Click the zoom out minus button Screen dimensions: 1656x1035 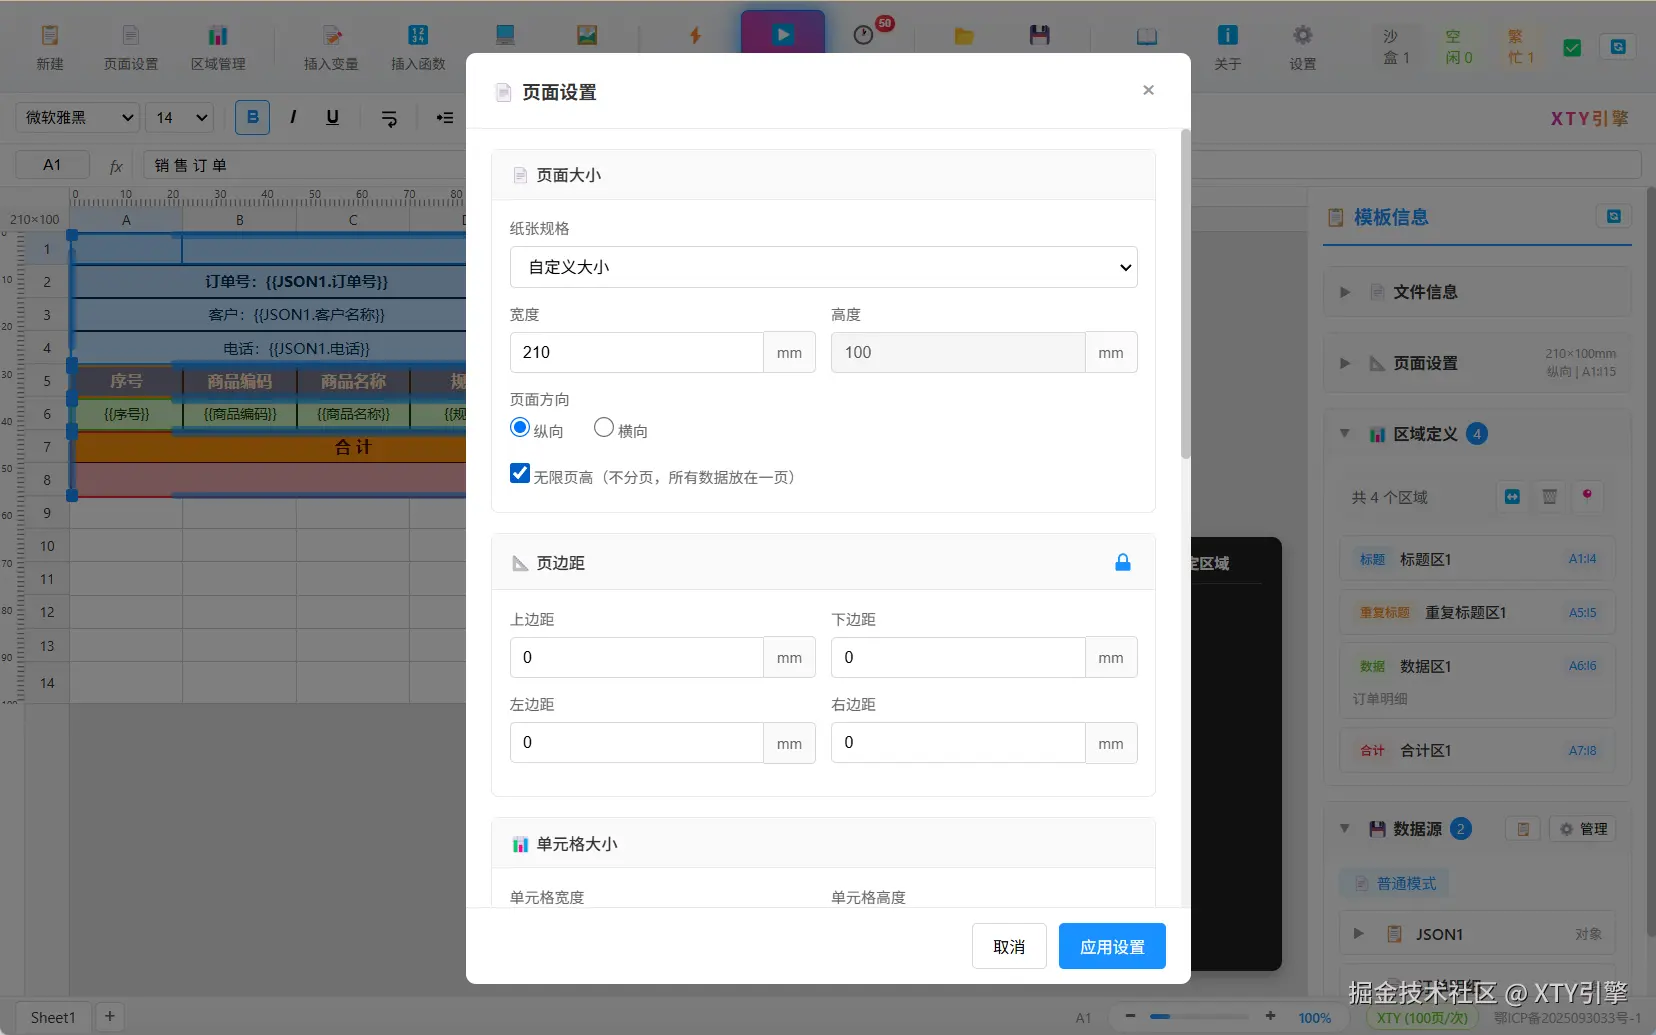pos(1130,1016)
